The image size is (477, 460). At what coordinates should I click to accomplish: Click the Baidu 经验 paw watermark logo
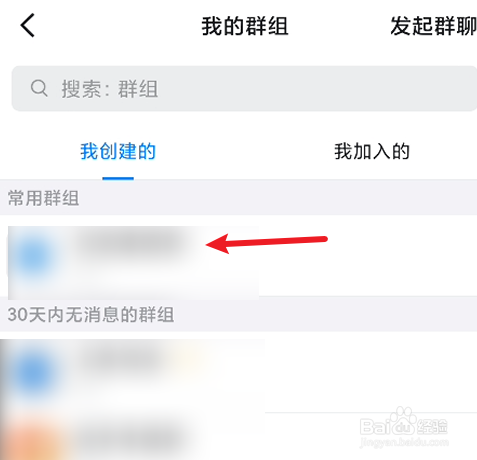coord(403,424)
